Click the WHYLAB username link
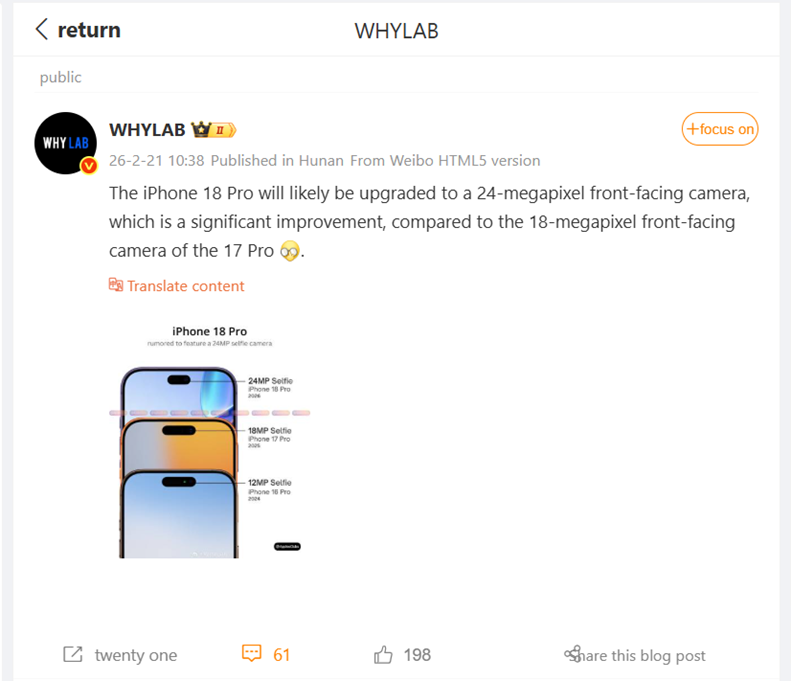This screenshot has height=681, width=791. (147, 130)
